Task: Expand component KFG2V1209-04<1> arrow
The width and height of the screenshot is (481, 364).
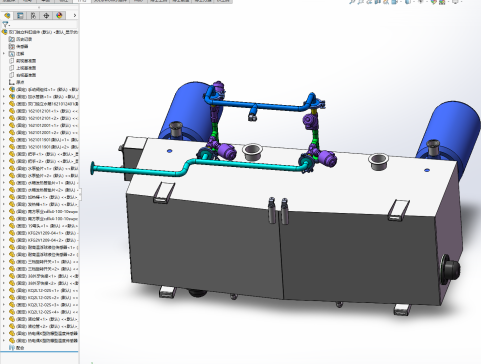Action: [x=4, y=233]
